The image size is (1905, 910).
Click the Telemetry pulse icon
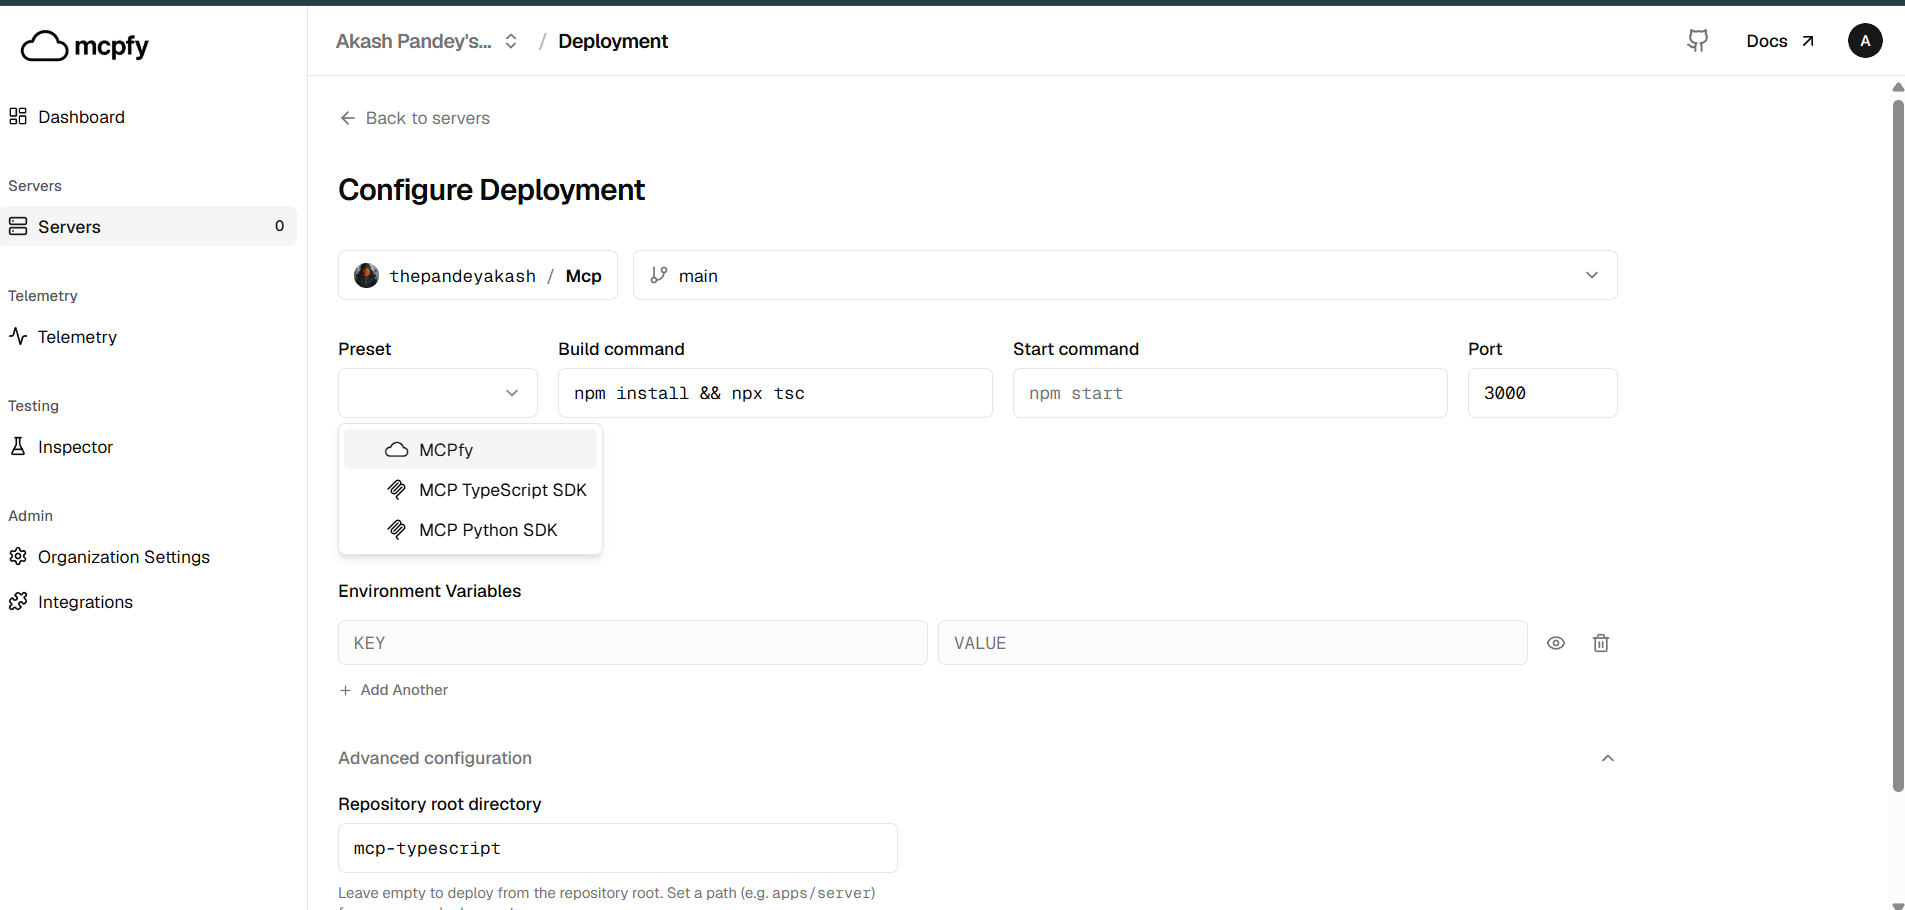[18, 337]
